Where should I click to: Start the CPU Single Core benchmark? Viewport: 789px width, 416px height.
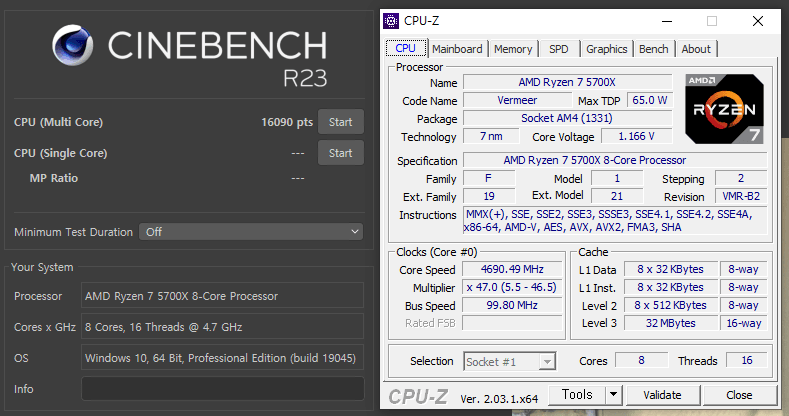(341, 153)
